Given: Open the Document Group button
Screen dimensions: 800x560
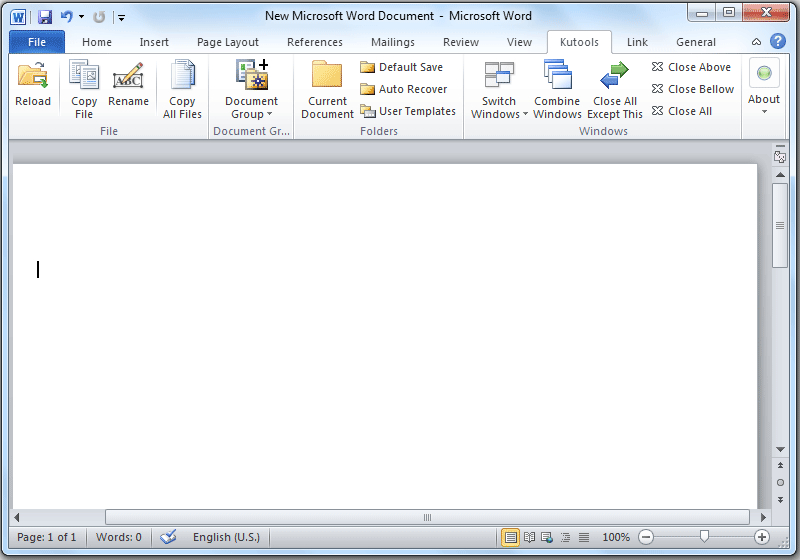Looking at the screenshot, I should pos(251,89).
